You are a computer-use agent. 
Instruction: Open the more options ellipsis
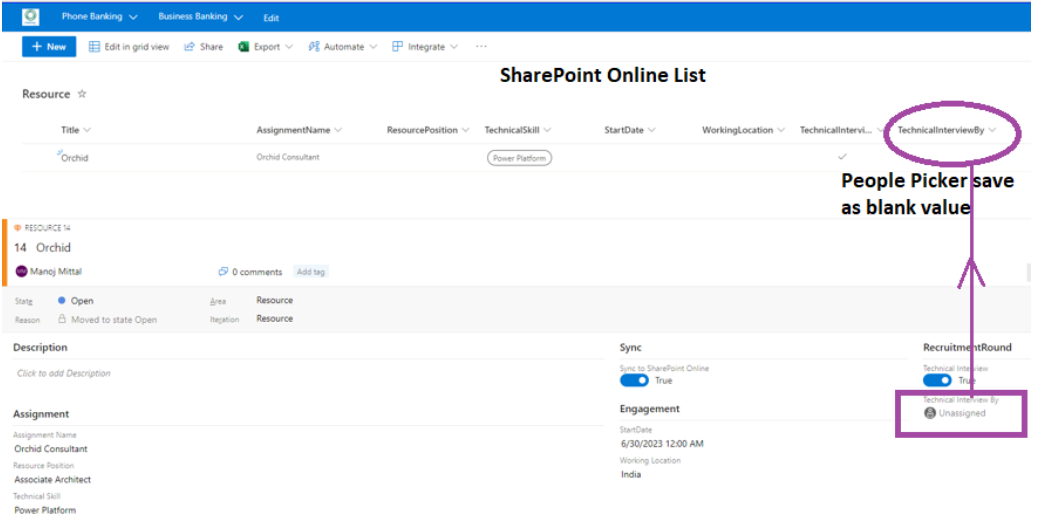pyautogui.click(x=481, y=46)
